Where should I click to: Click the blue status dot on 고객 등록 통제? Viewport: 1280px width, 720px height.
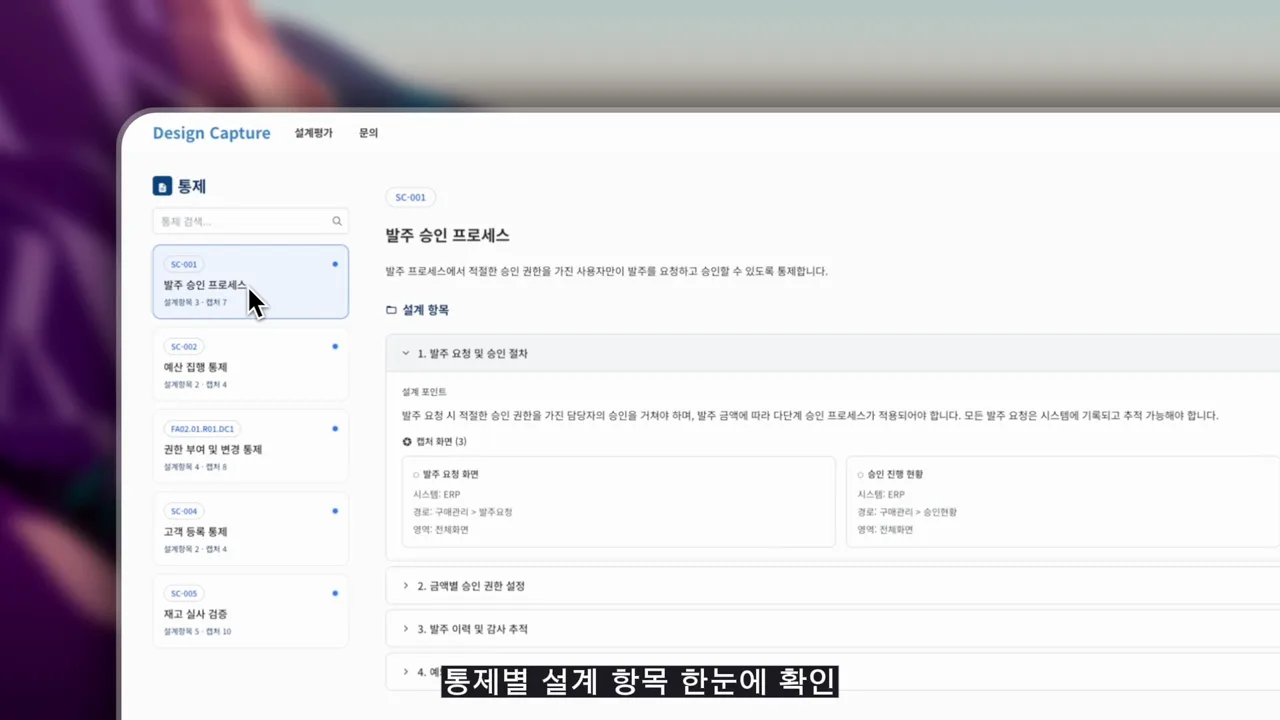335,510
